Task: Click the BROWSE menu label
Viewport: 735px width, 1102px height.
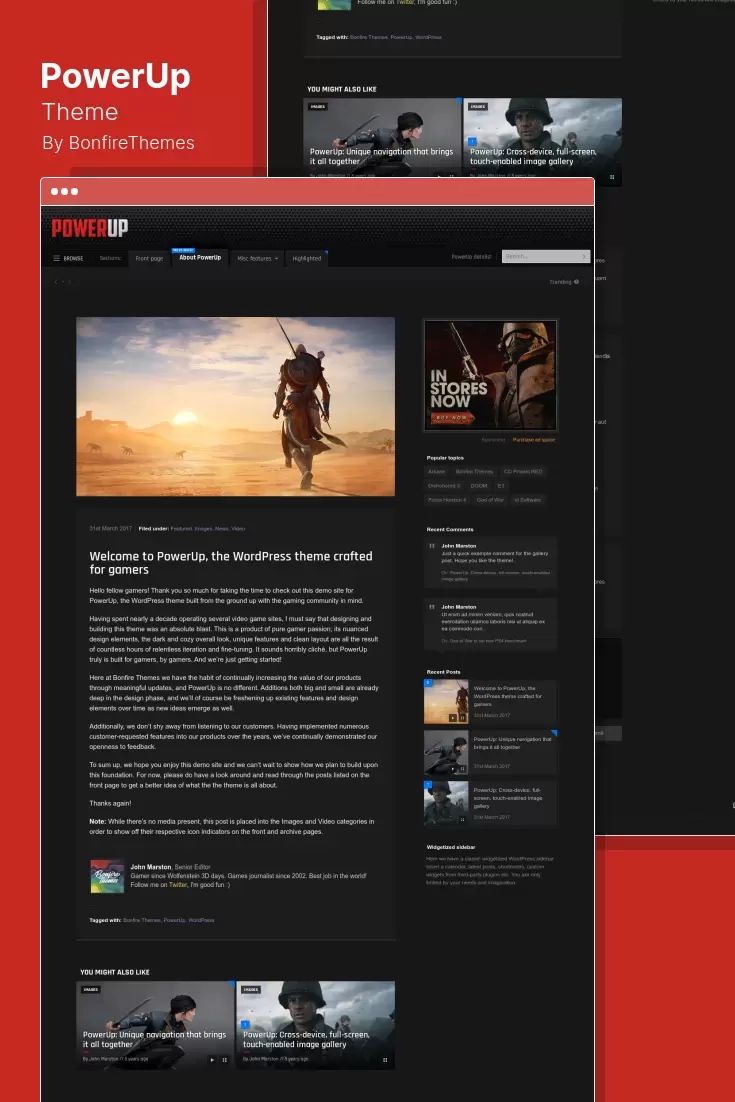Action: click(74, 259)
